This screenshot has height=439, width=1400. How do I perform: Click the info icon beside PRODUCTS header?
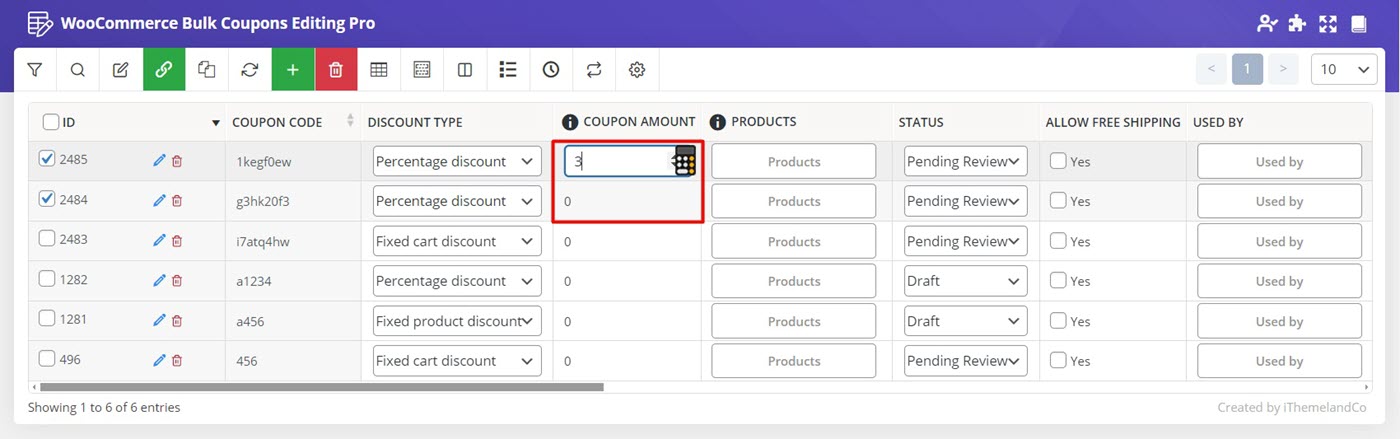coord(717,122)
